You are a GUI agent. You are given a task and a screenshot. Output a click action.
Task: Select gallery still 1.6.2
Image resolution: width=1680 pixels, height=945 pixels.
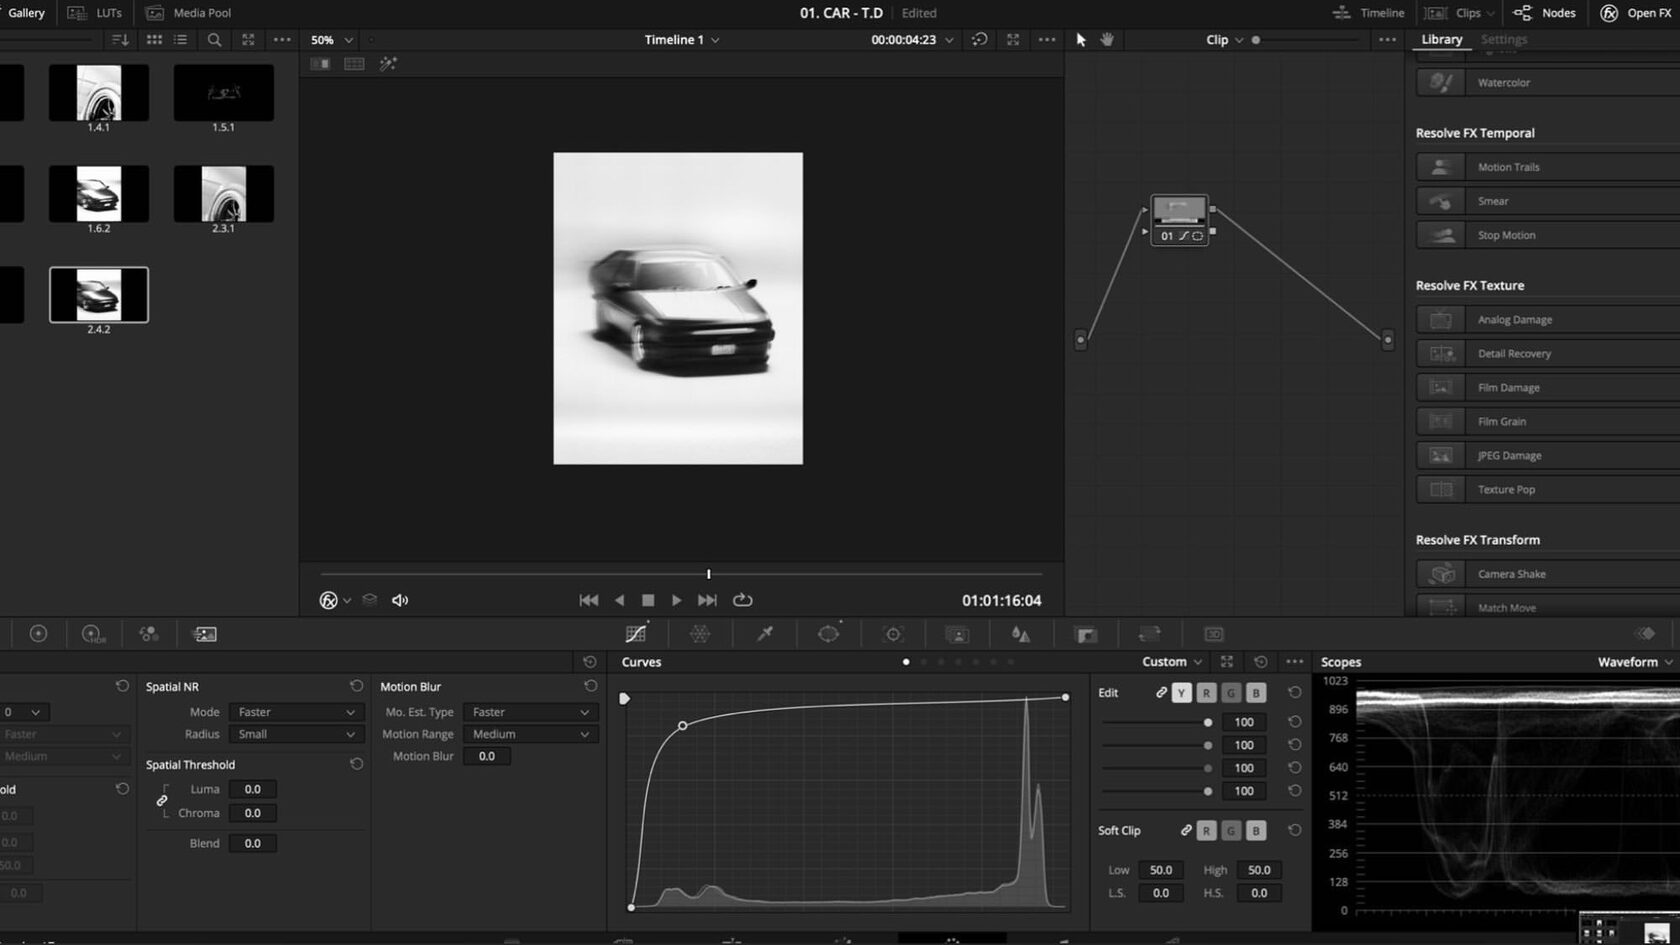99,194
